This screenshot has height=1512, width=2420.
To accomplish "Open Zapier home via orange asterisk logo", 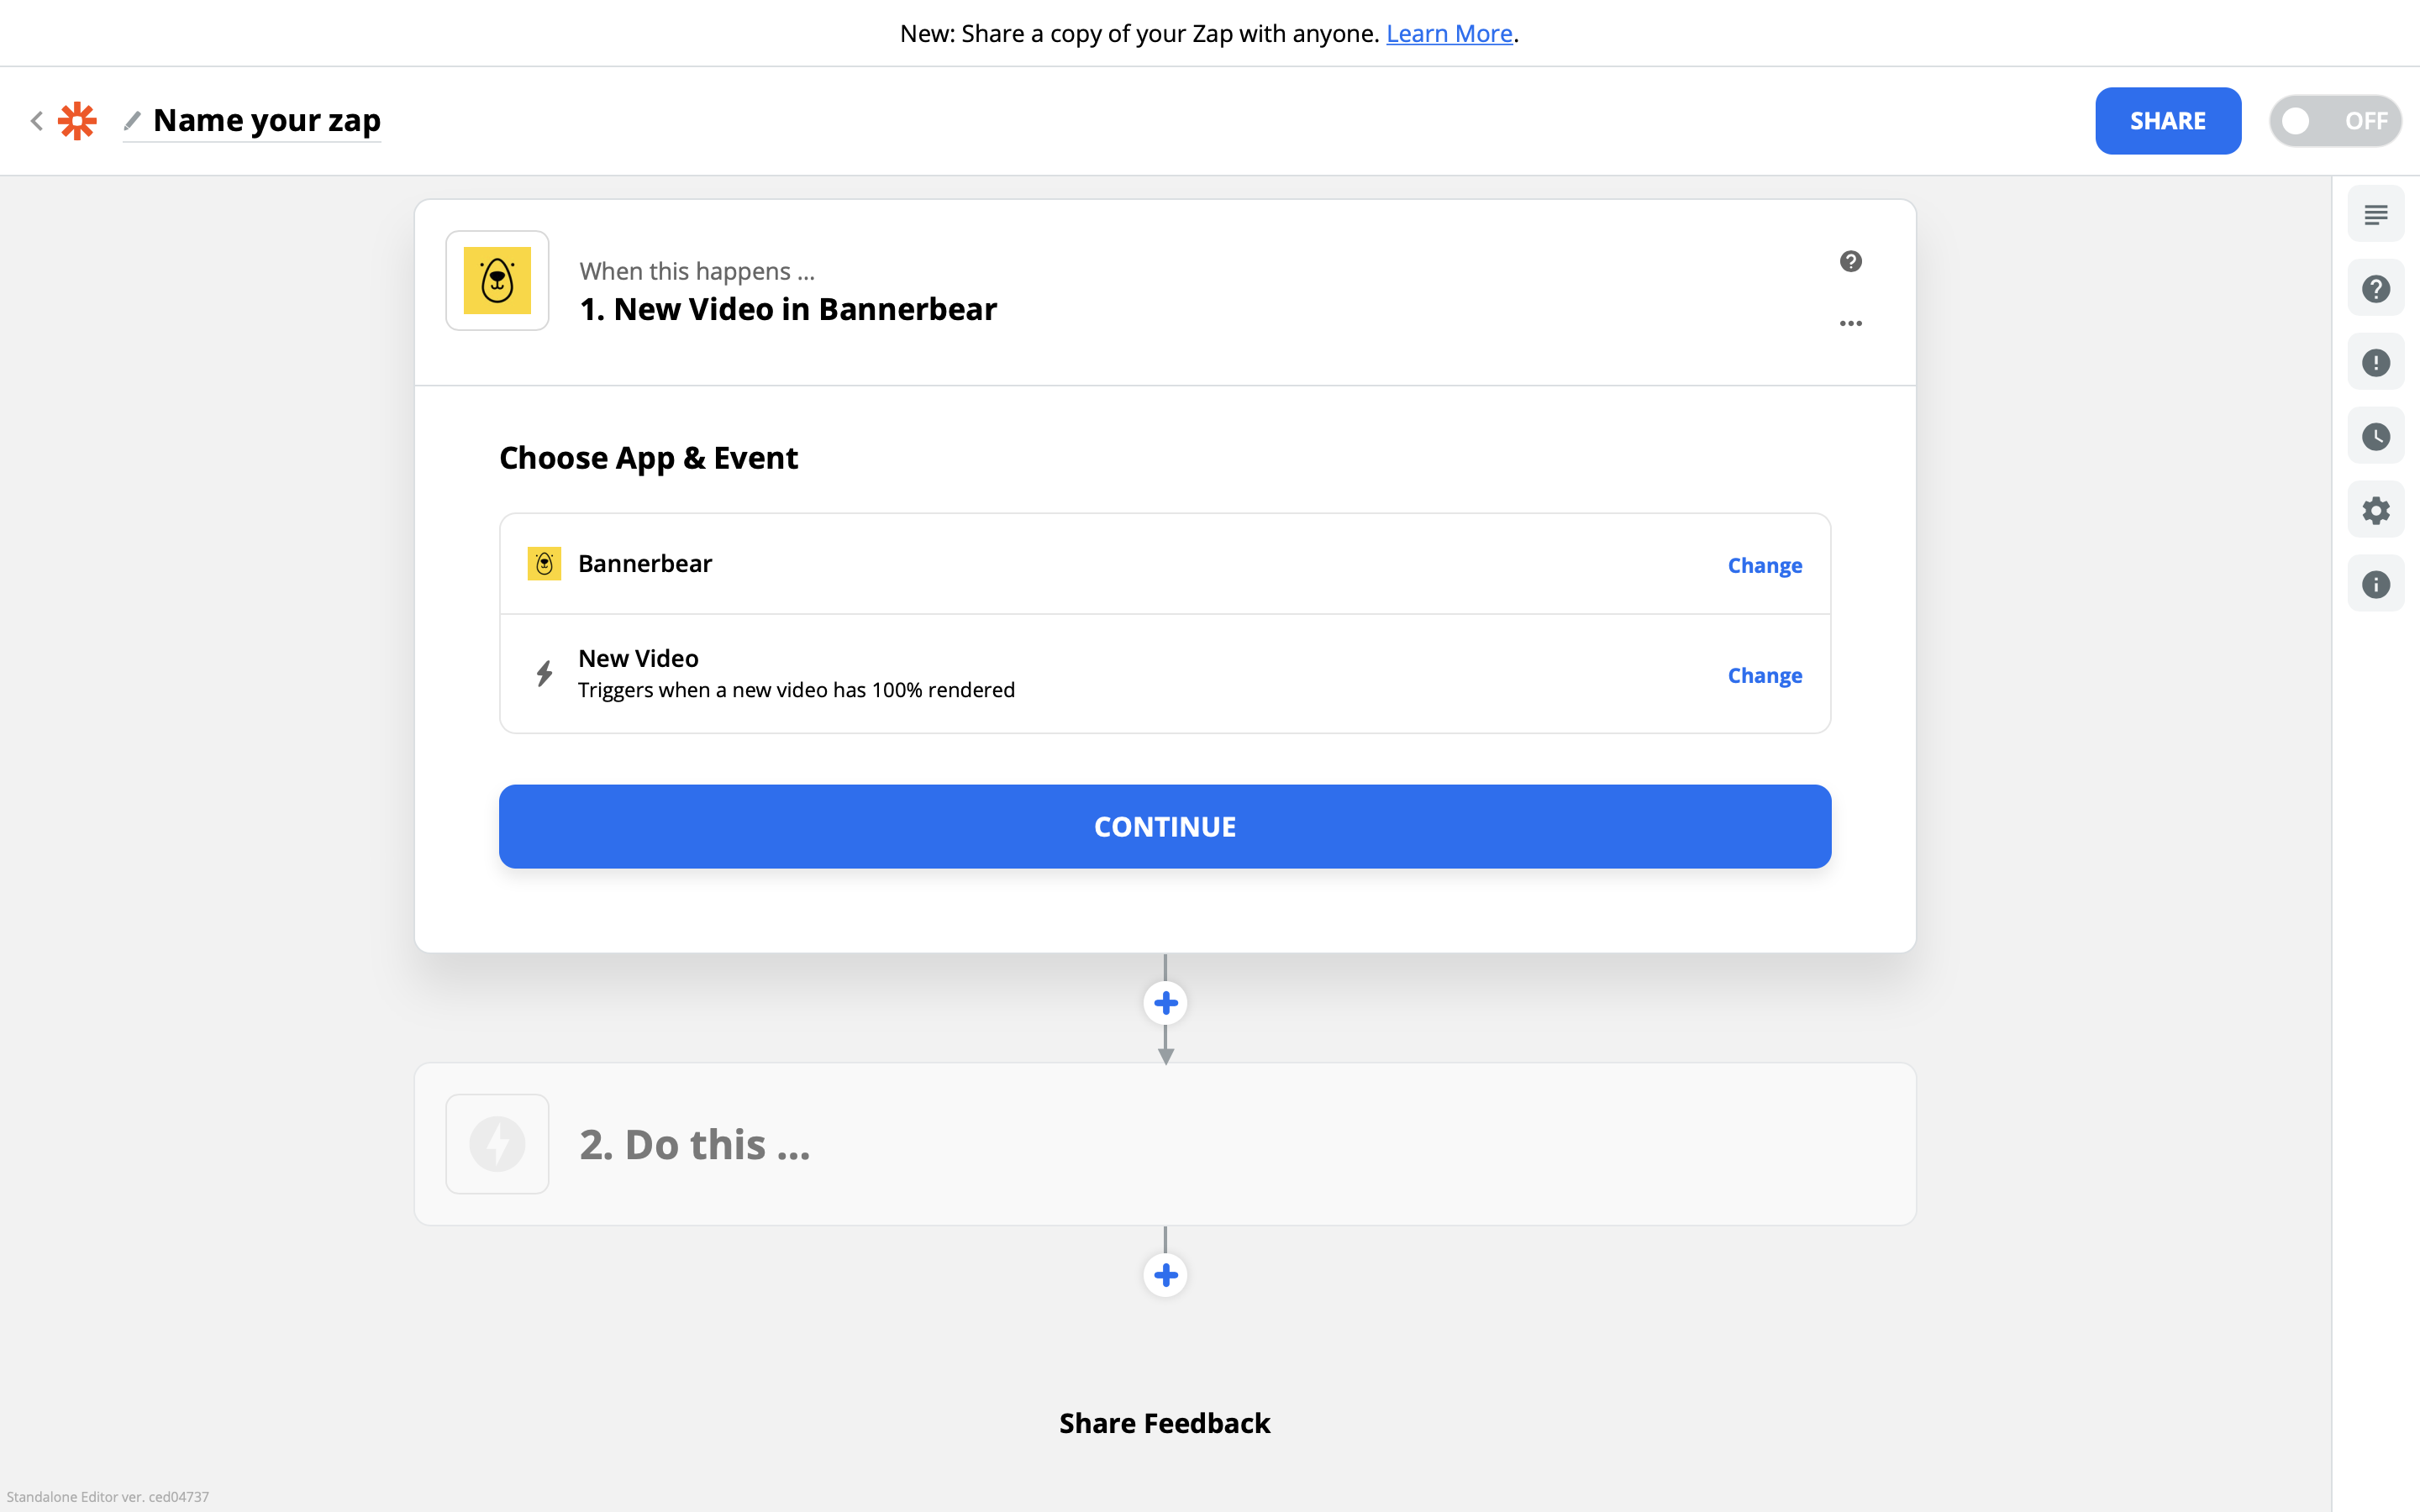I will [x=77, y=121].
